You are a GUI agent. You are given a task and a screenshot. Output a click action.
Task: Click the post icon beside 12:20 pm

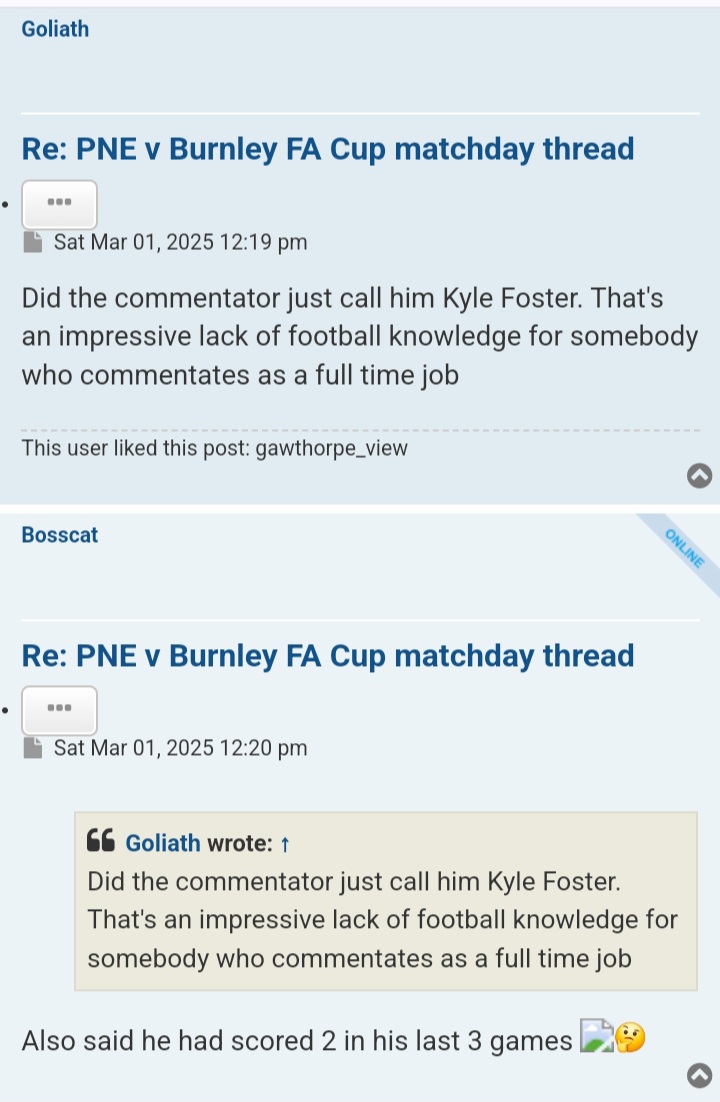click(32, 748)
